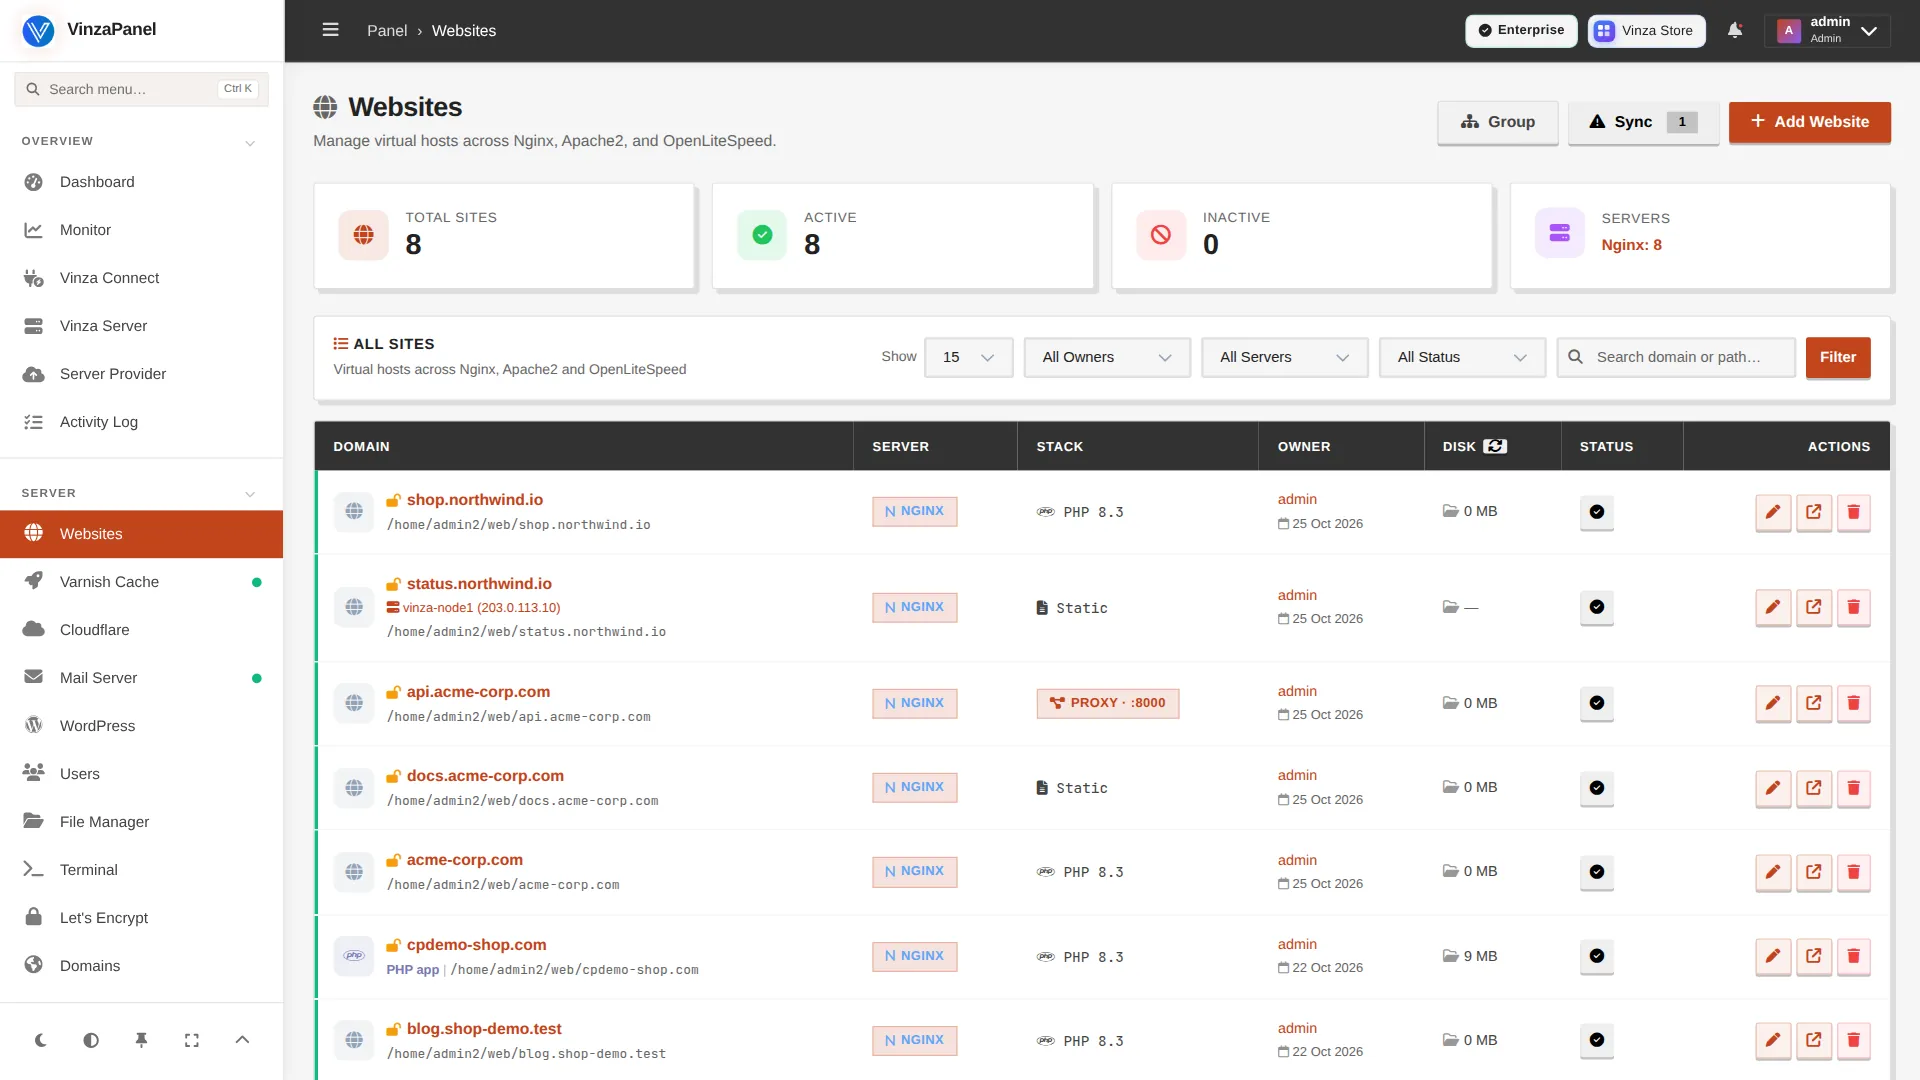Open acme-corp.com external link icon
The image size is (1920, 1080).
coord(1813,872)
